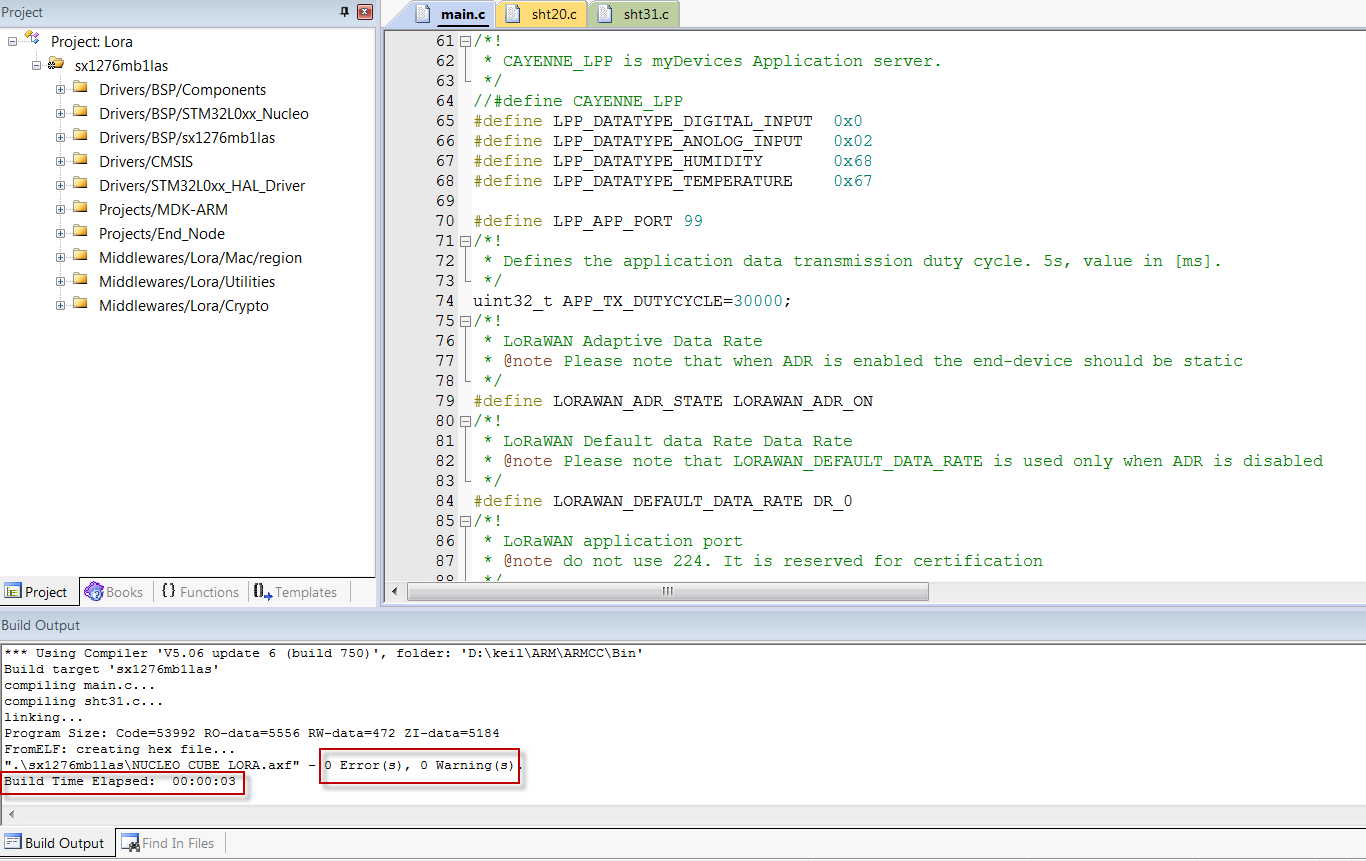The height and width of the screenshot is (861, 1366).
Task: Click the editor horizontal scrollbar thumb
Action: [668, 592]
